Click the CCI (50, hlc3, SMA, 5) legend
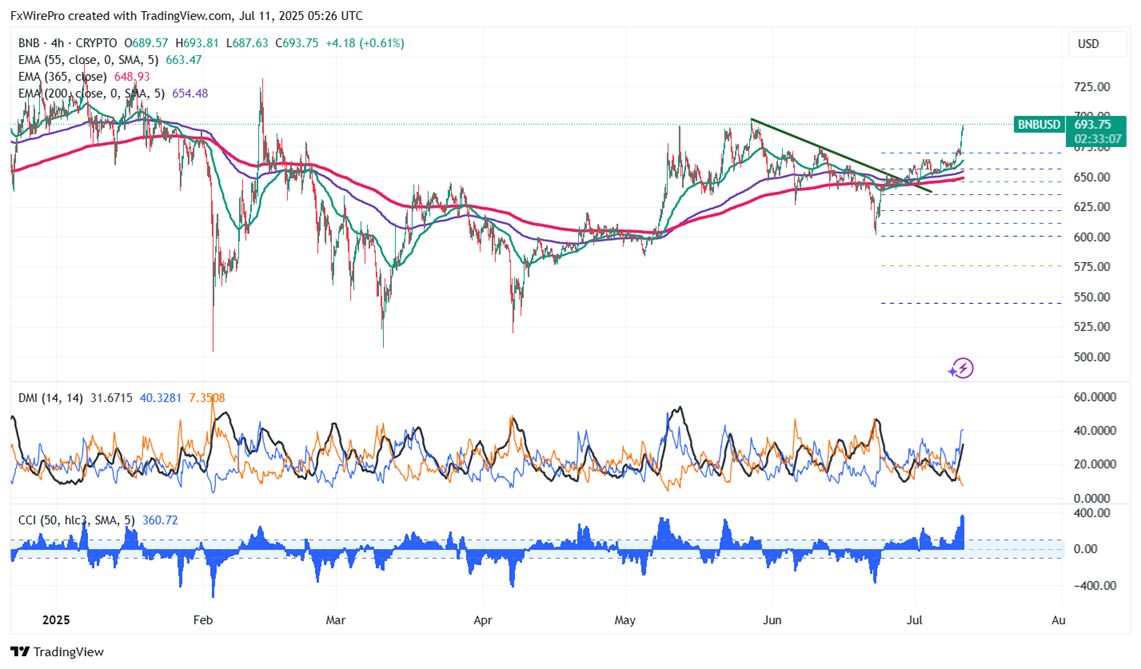Image resolution: width=1141 pixels, height=669 pixels. click(78, 520)
